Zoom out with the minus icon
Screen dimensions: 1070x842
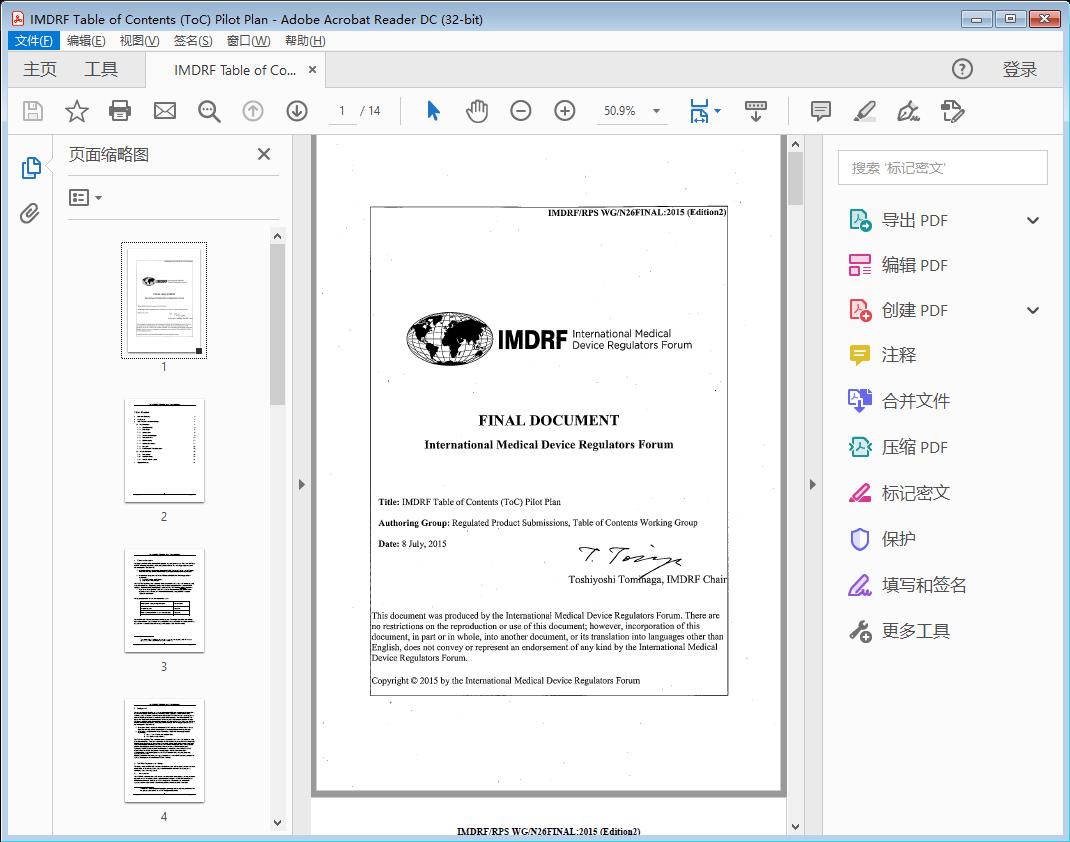(520, 110)
